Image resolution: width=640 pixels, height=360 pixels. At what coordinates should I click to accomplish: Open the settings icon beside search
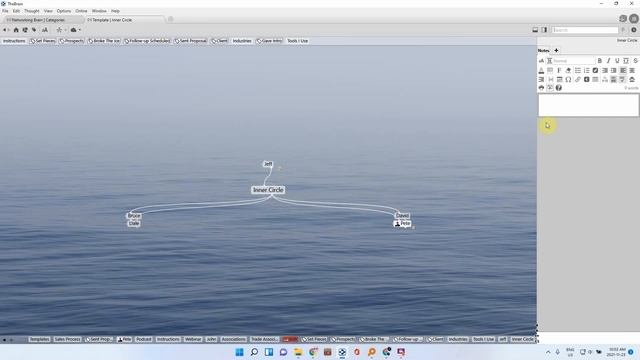point(633,30)
